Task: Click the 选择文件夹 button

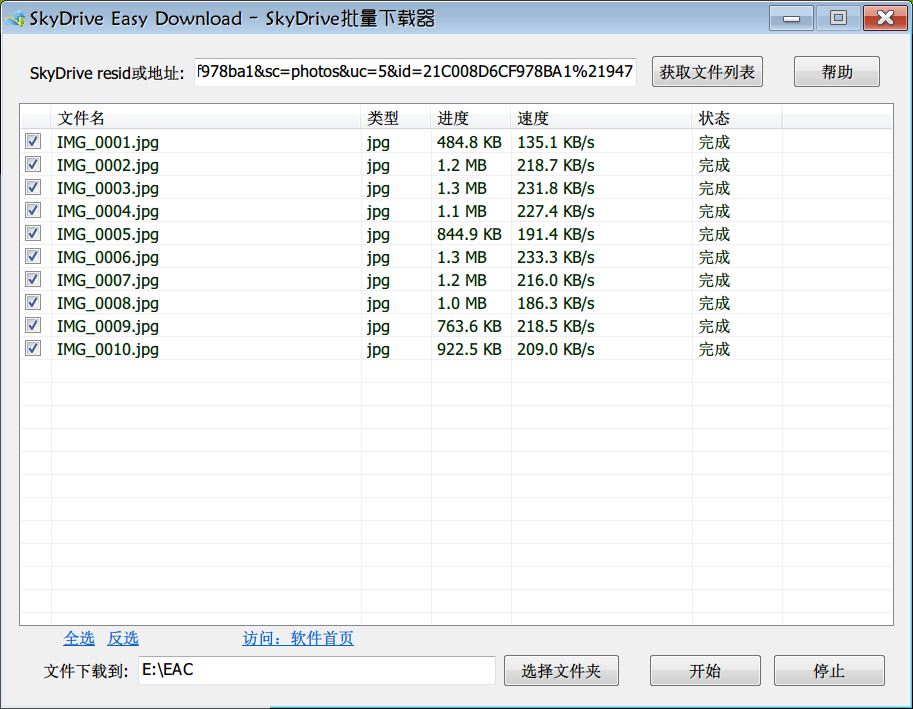Action: [561, 671]
